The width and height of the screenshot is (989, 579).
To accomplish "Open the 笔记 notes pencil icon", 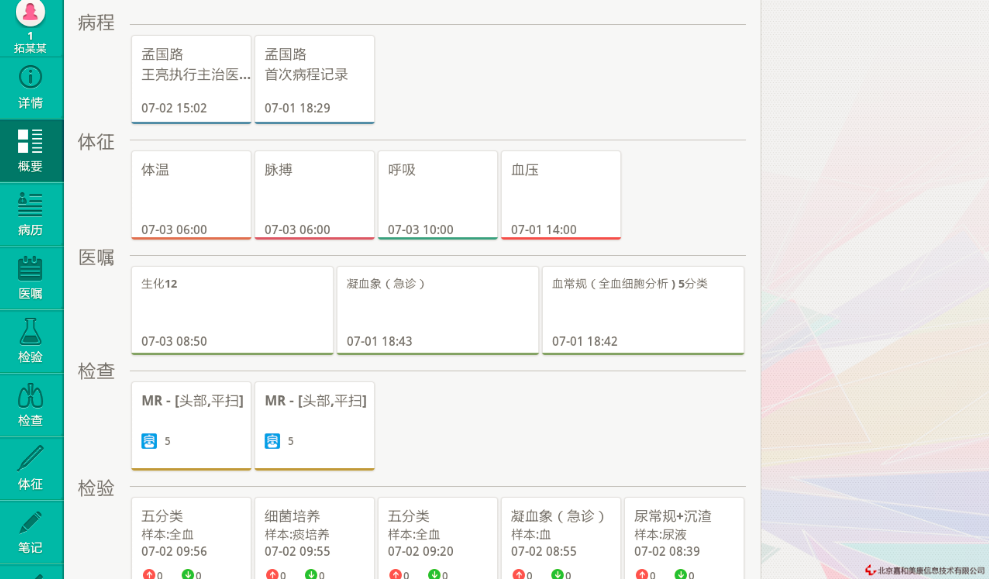I will [x=31, y=522].
